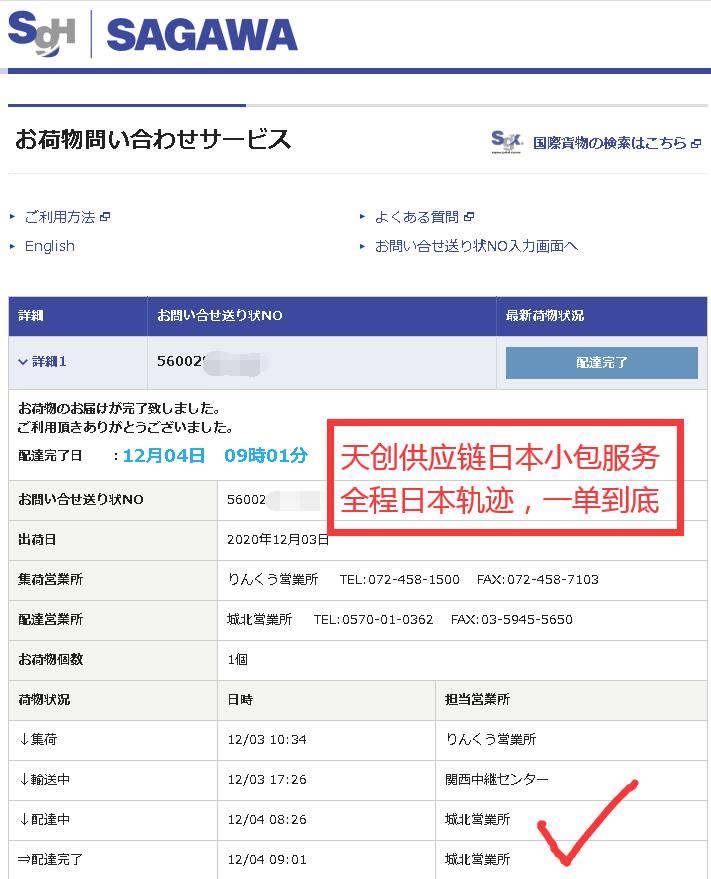711x879 pixels.
Task: Select timestamp 12/03 10:34
Action: pos(267,740)
